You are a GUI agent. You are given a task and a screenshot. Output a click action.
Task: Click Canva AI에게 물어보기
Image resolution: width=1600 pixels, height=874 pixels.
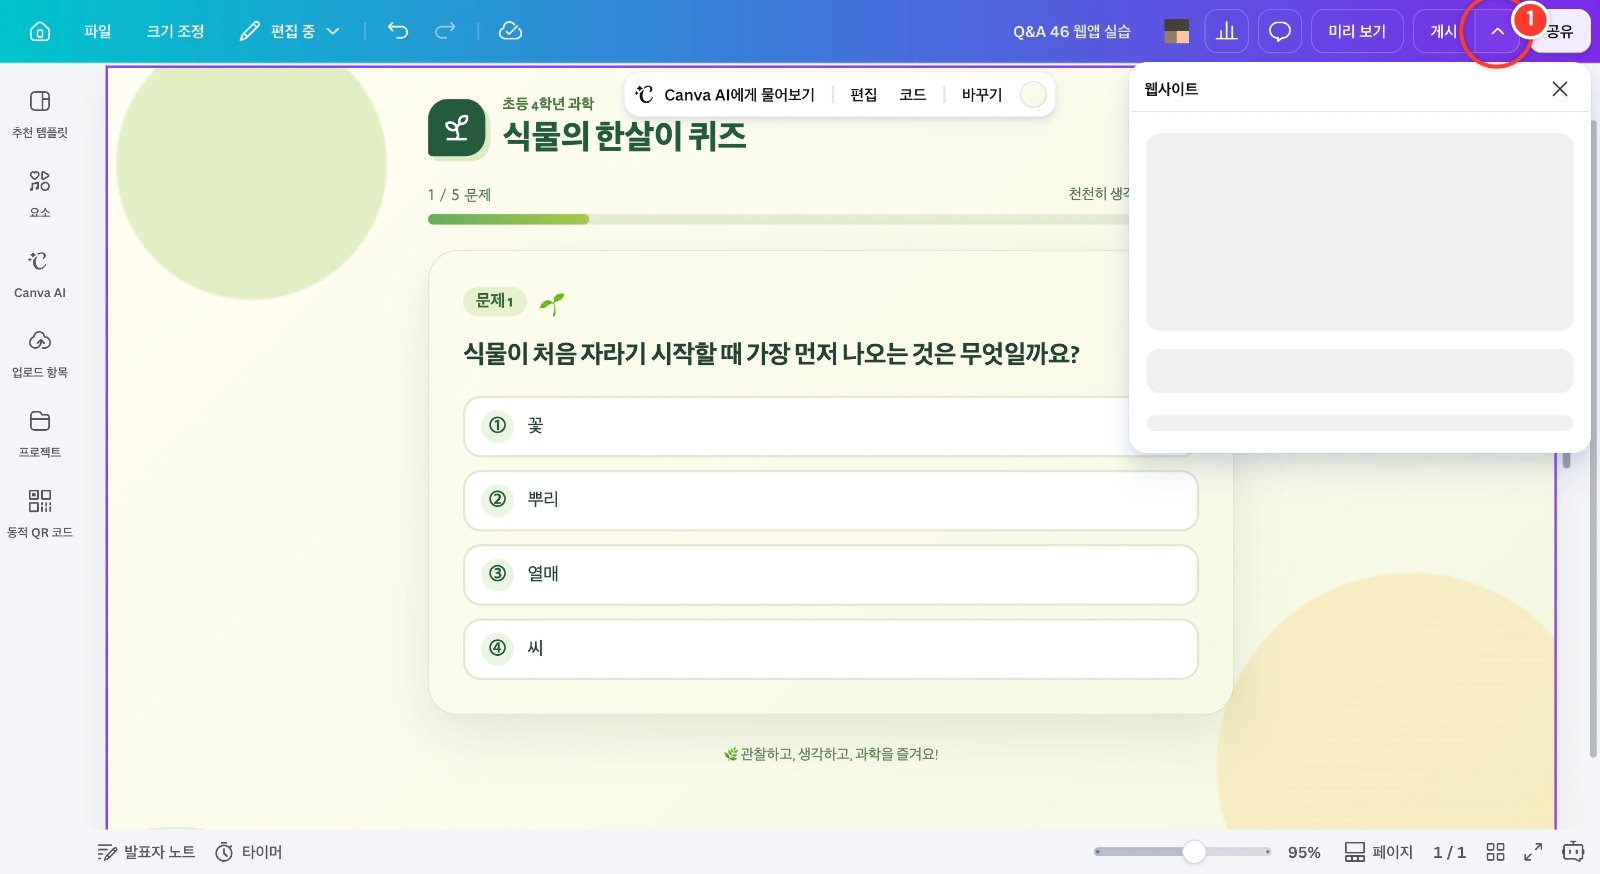click(725, 94)
